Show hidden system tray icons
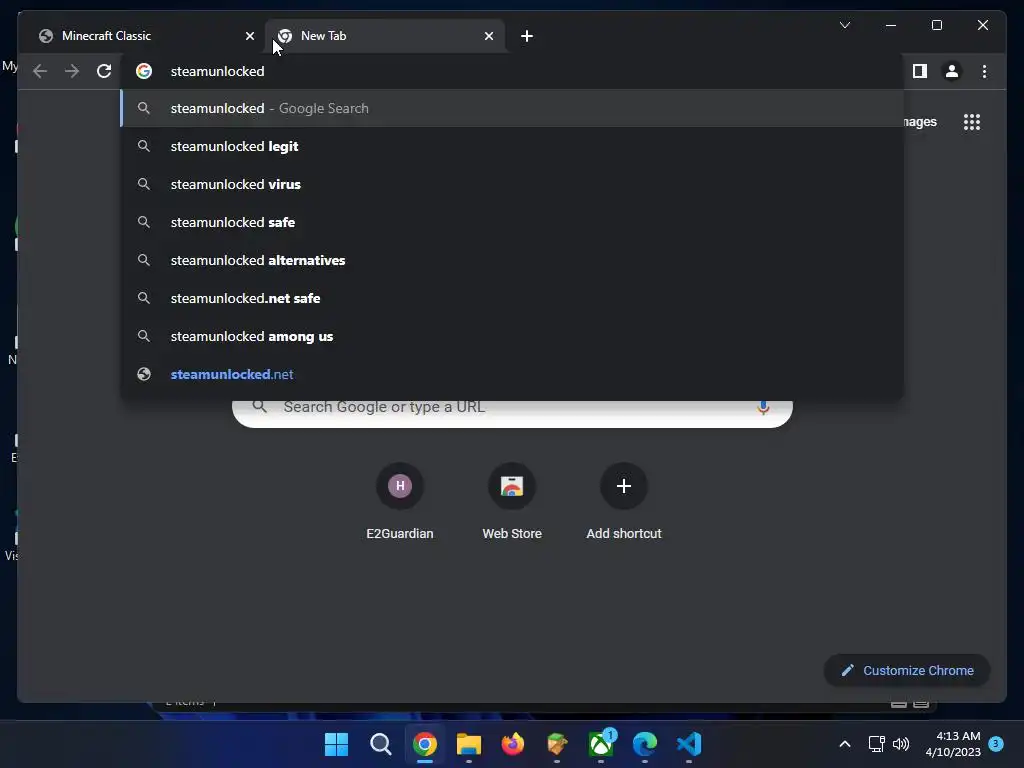1024x768 pixels. [x=844, y=744]
